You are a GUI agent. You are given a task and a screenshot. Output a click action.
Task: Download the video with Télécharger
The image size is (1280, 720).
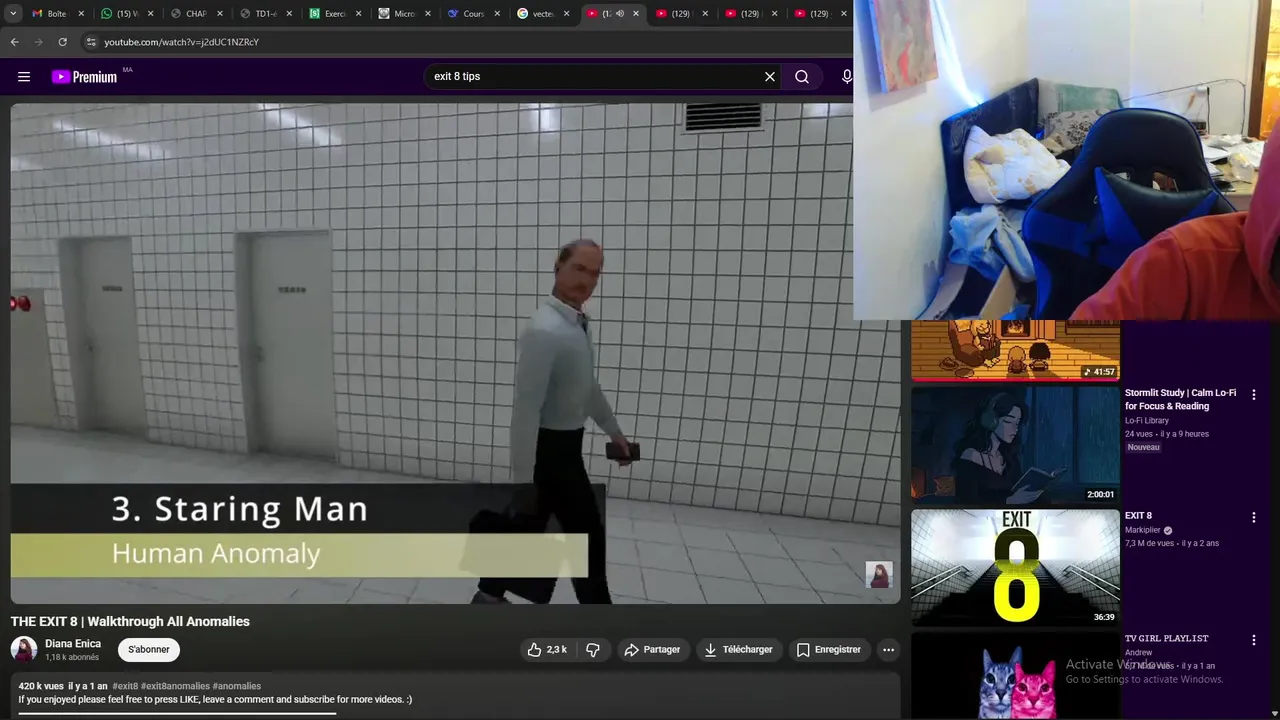738,650
